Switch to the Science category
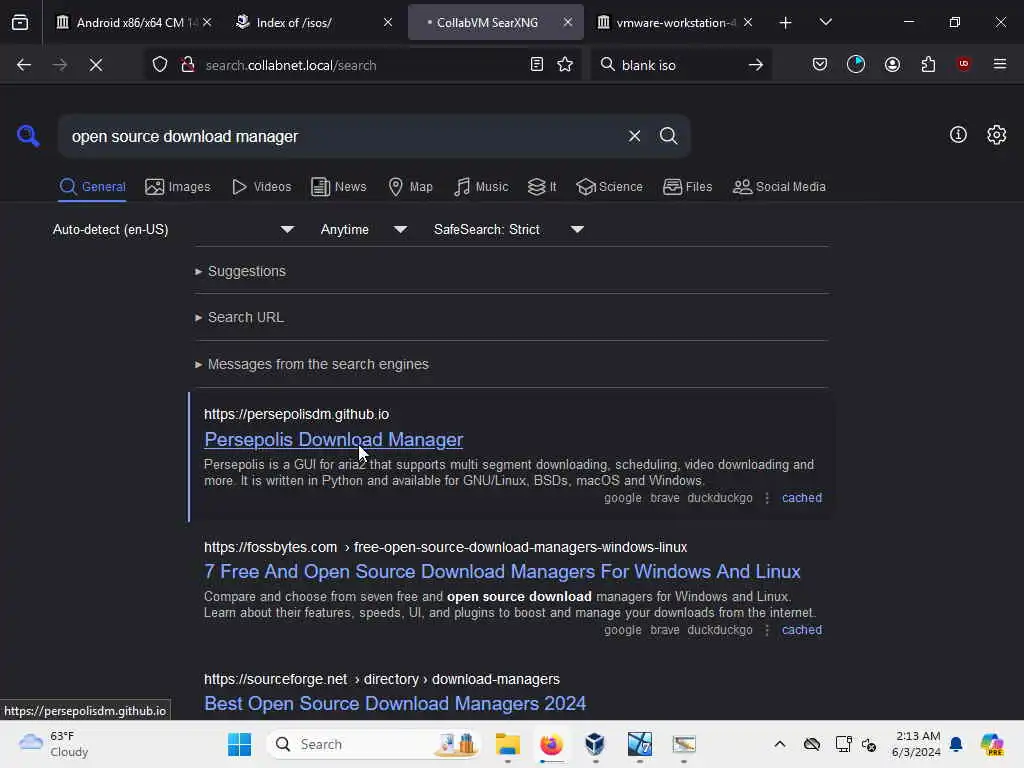The width and height of the screenshot is (1024, 768). point(609,187)
